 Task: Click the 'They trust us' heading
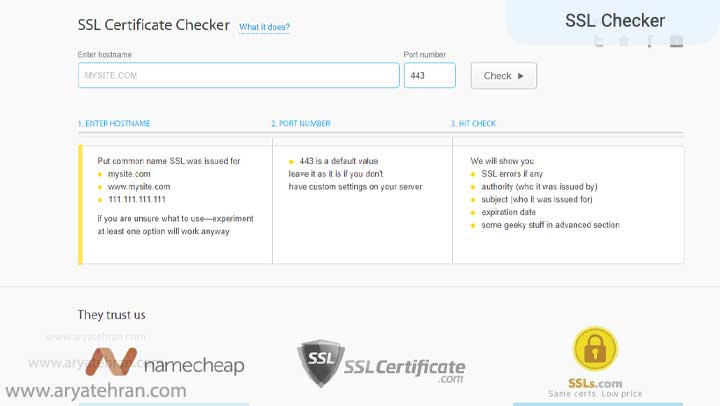tap(111, 315)
